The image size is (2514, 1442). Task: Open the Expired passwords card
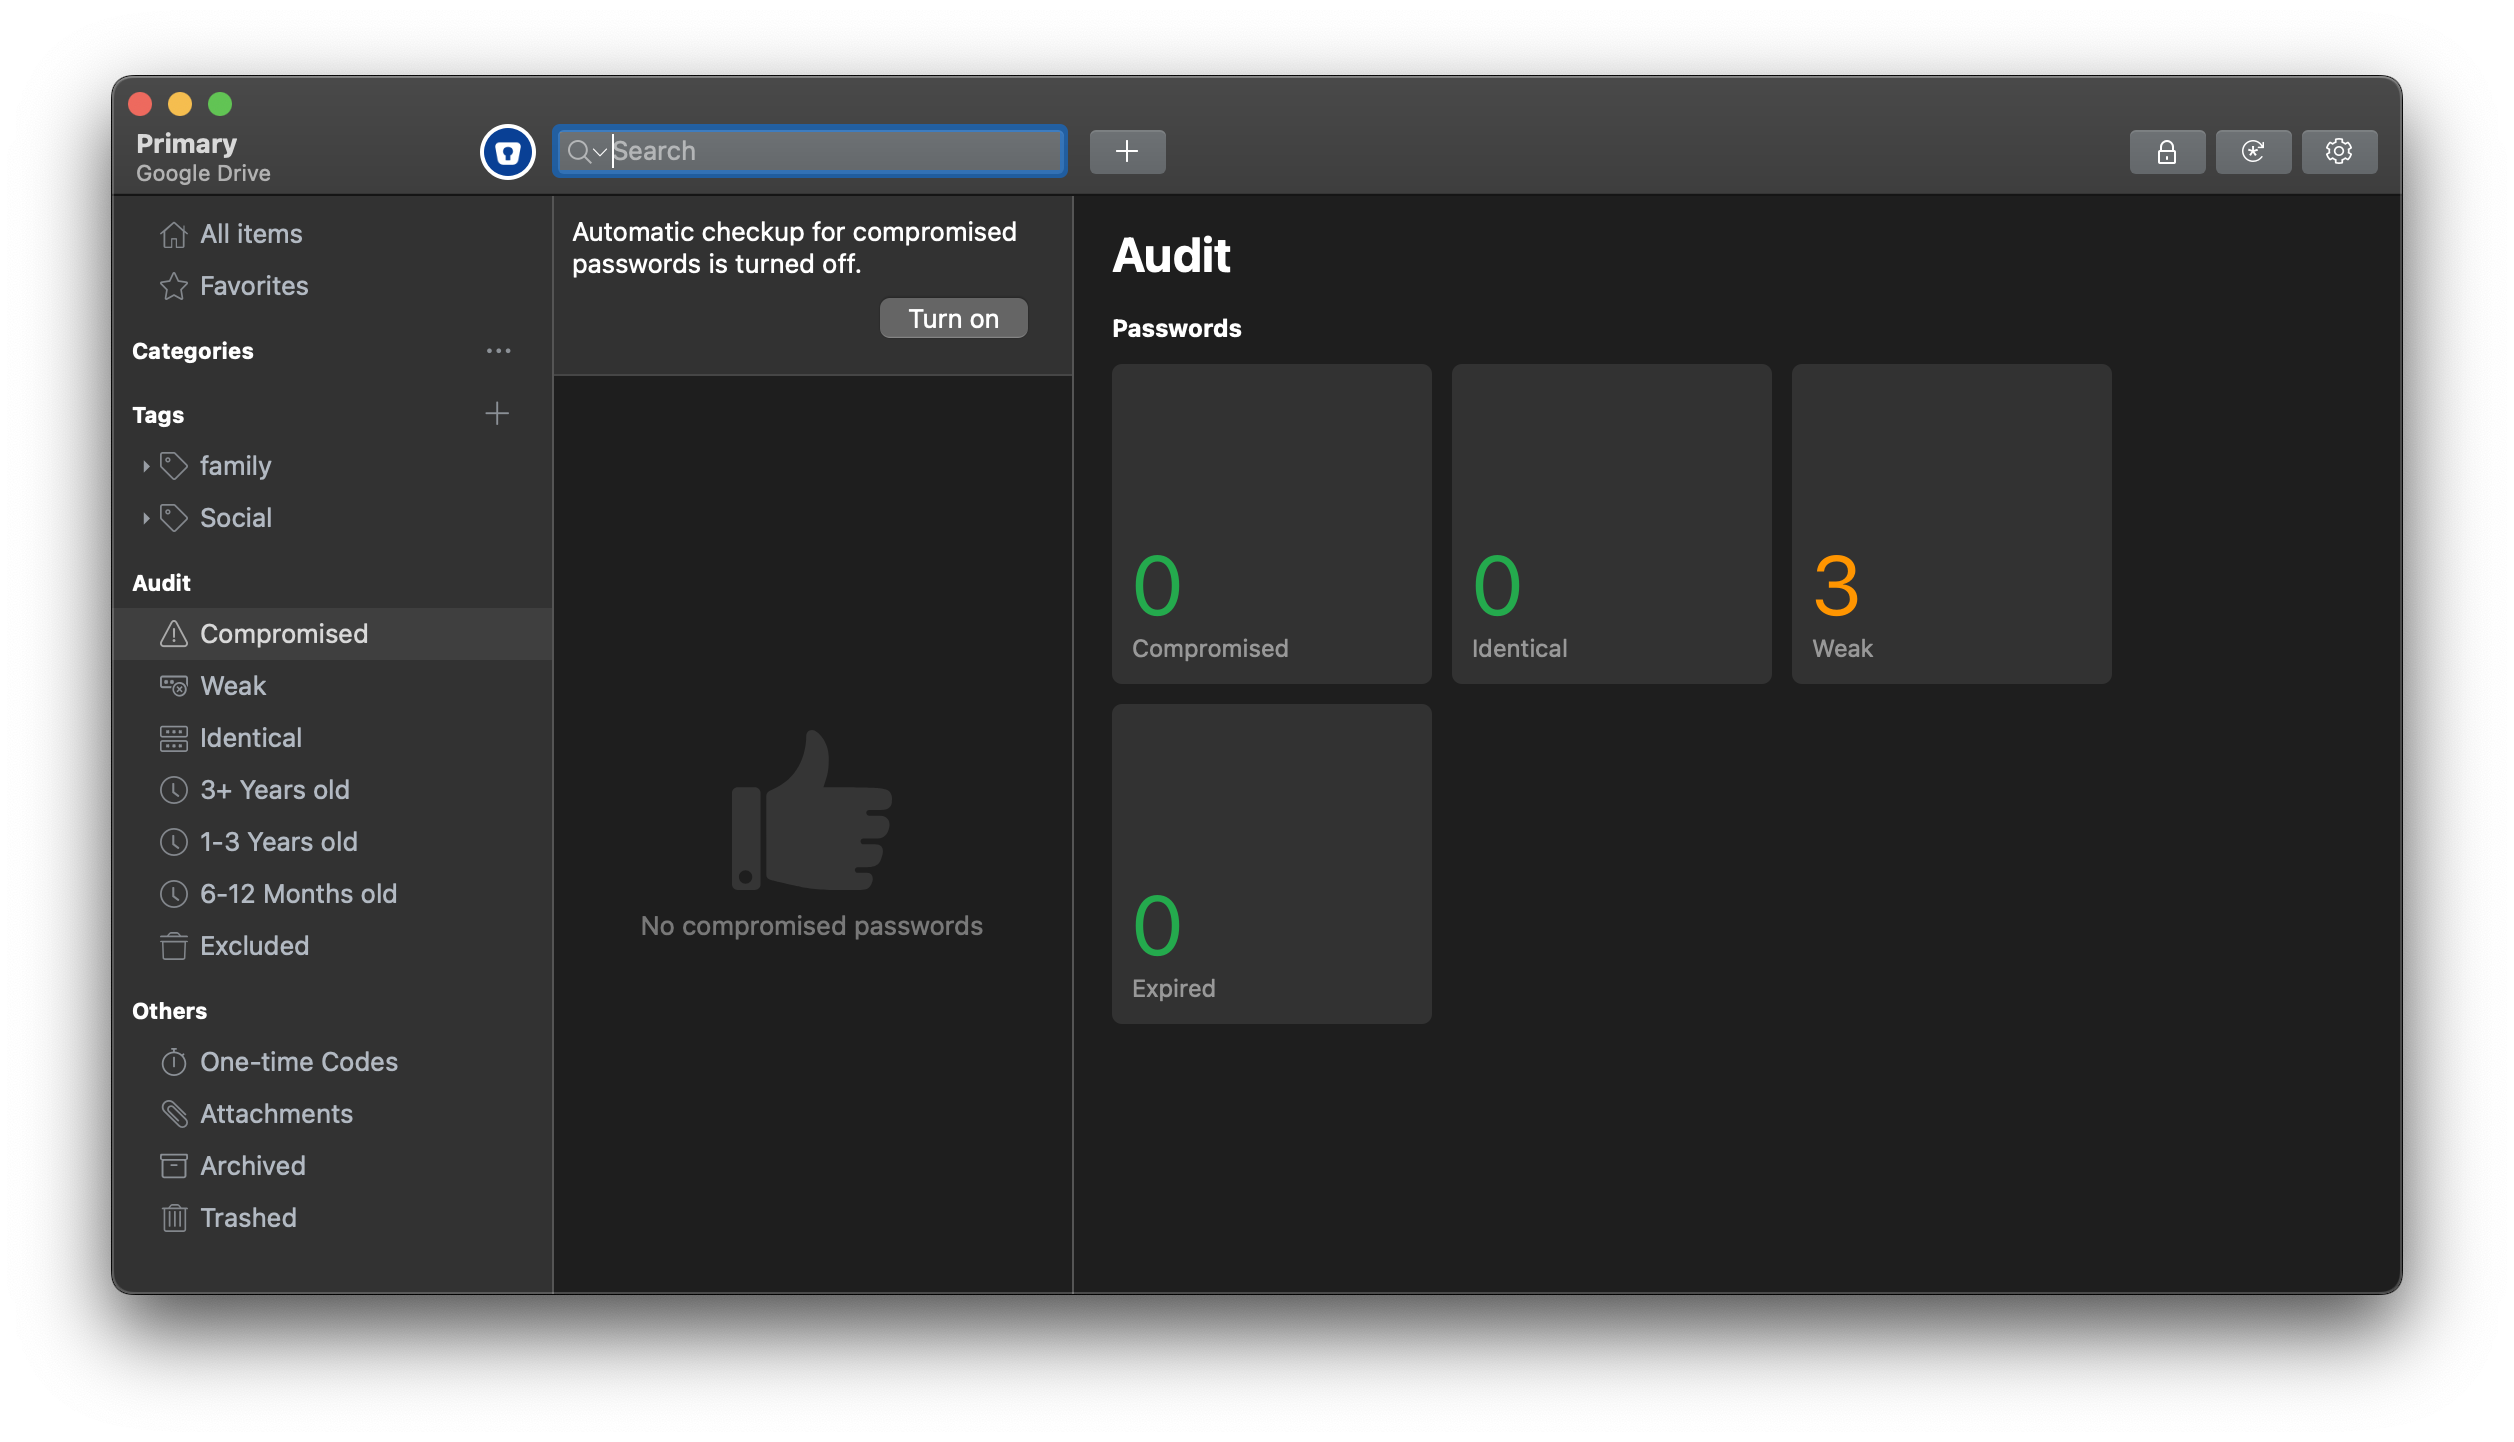(x=1271, y=864)
